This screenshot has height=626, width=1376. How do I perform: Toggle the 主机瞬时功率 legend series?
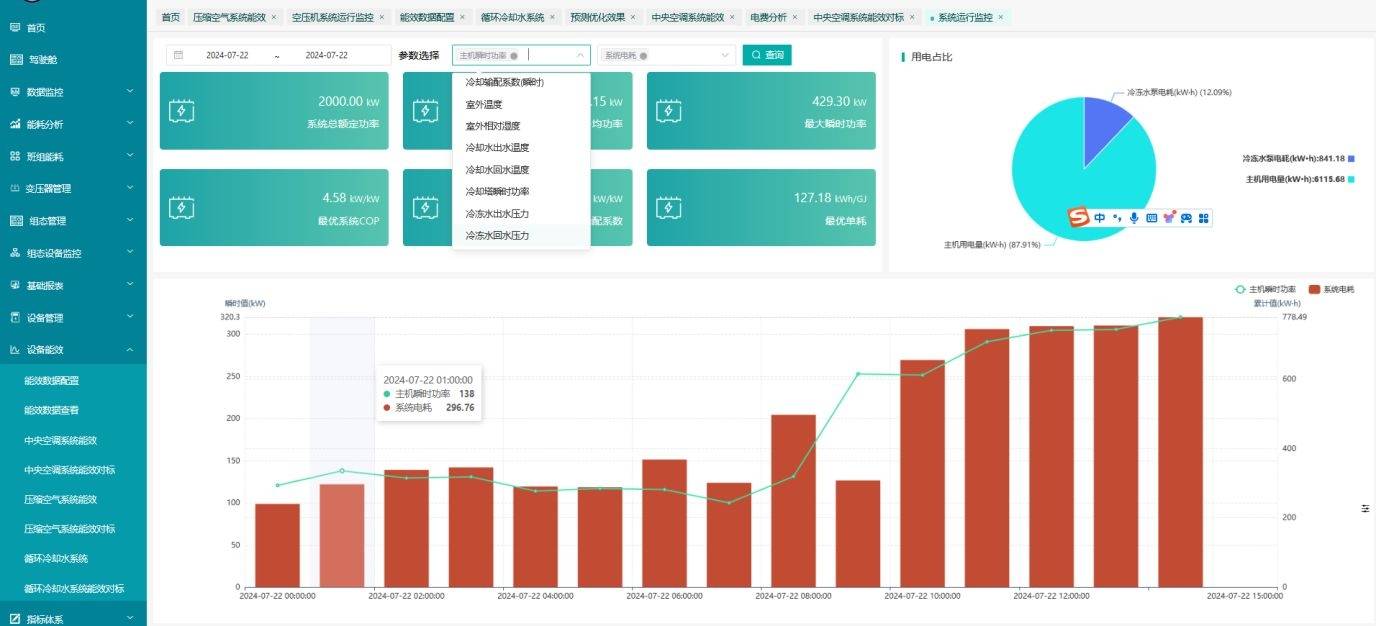[x=1266, y=289]
